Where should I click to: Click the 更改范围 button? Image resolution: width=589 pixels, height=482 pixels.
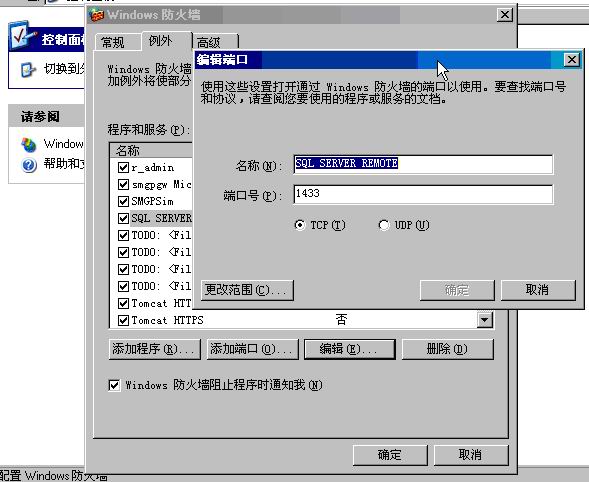[x=247, y=290]
